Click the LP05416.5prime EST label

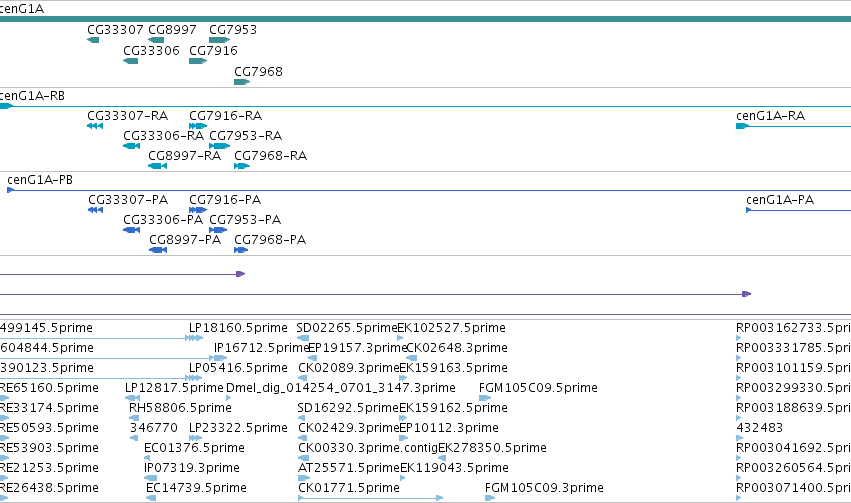[x=238, y=368]
